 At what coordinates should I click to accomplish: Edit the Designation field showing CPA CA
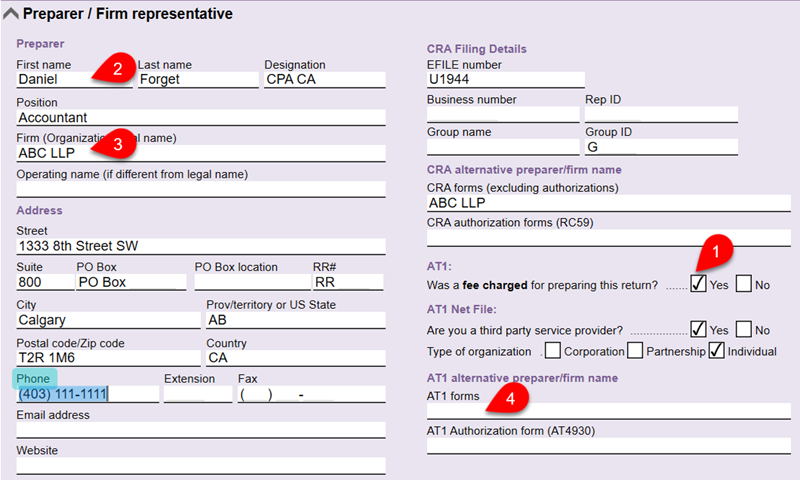click(x=324, y=80)
